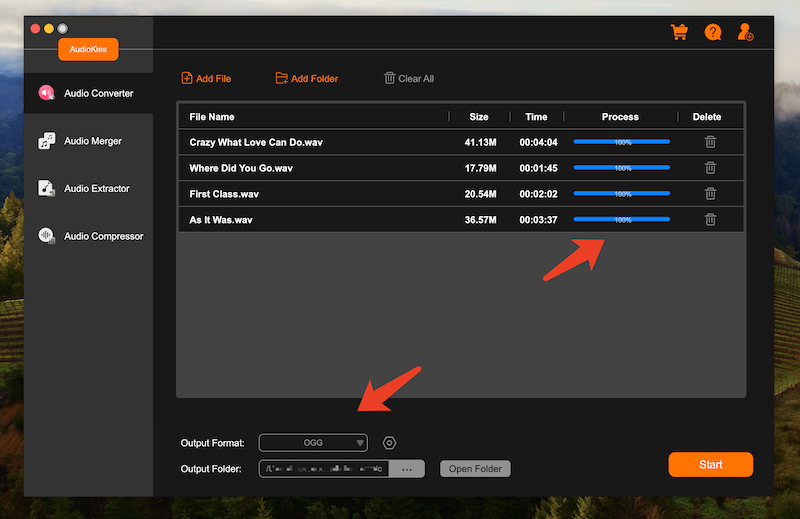This screenshot has width=800, height=519.
Task: Click Add Folder in the toolbar
Action: pyautogui.click(x=306, y=79)
